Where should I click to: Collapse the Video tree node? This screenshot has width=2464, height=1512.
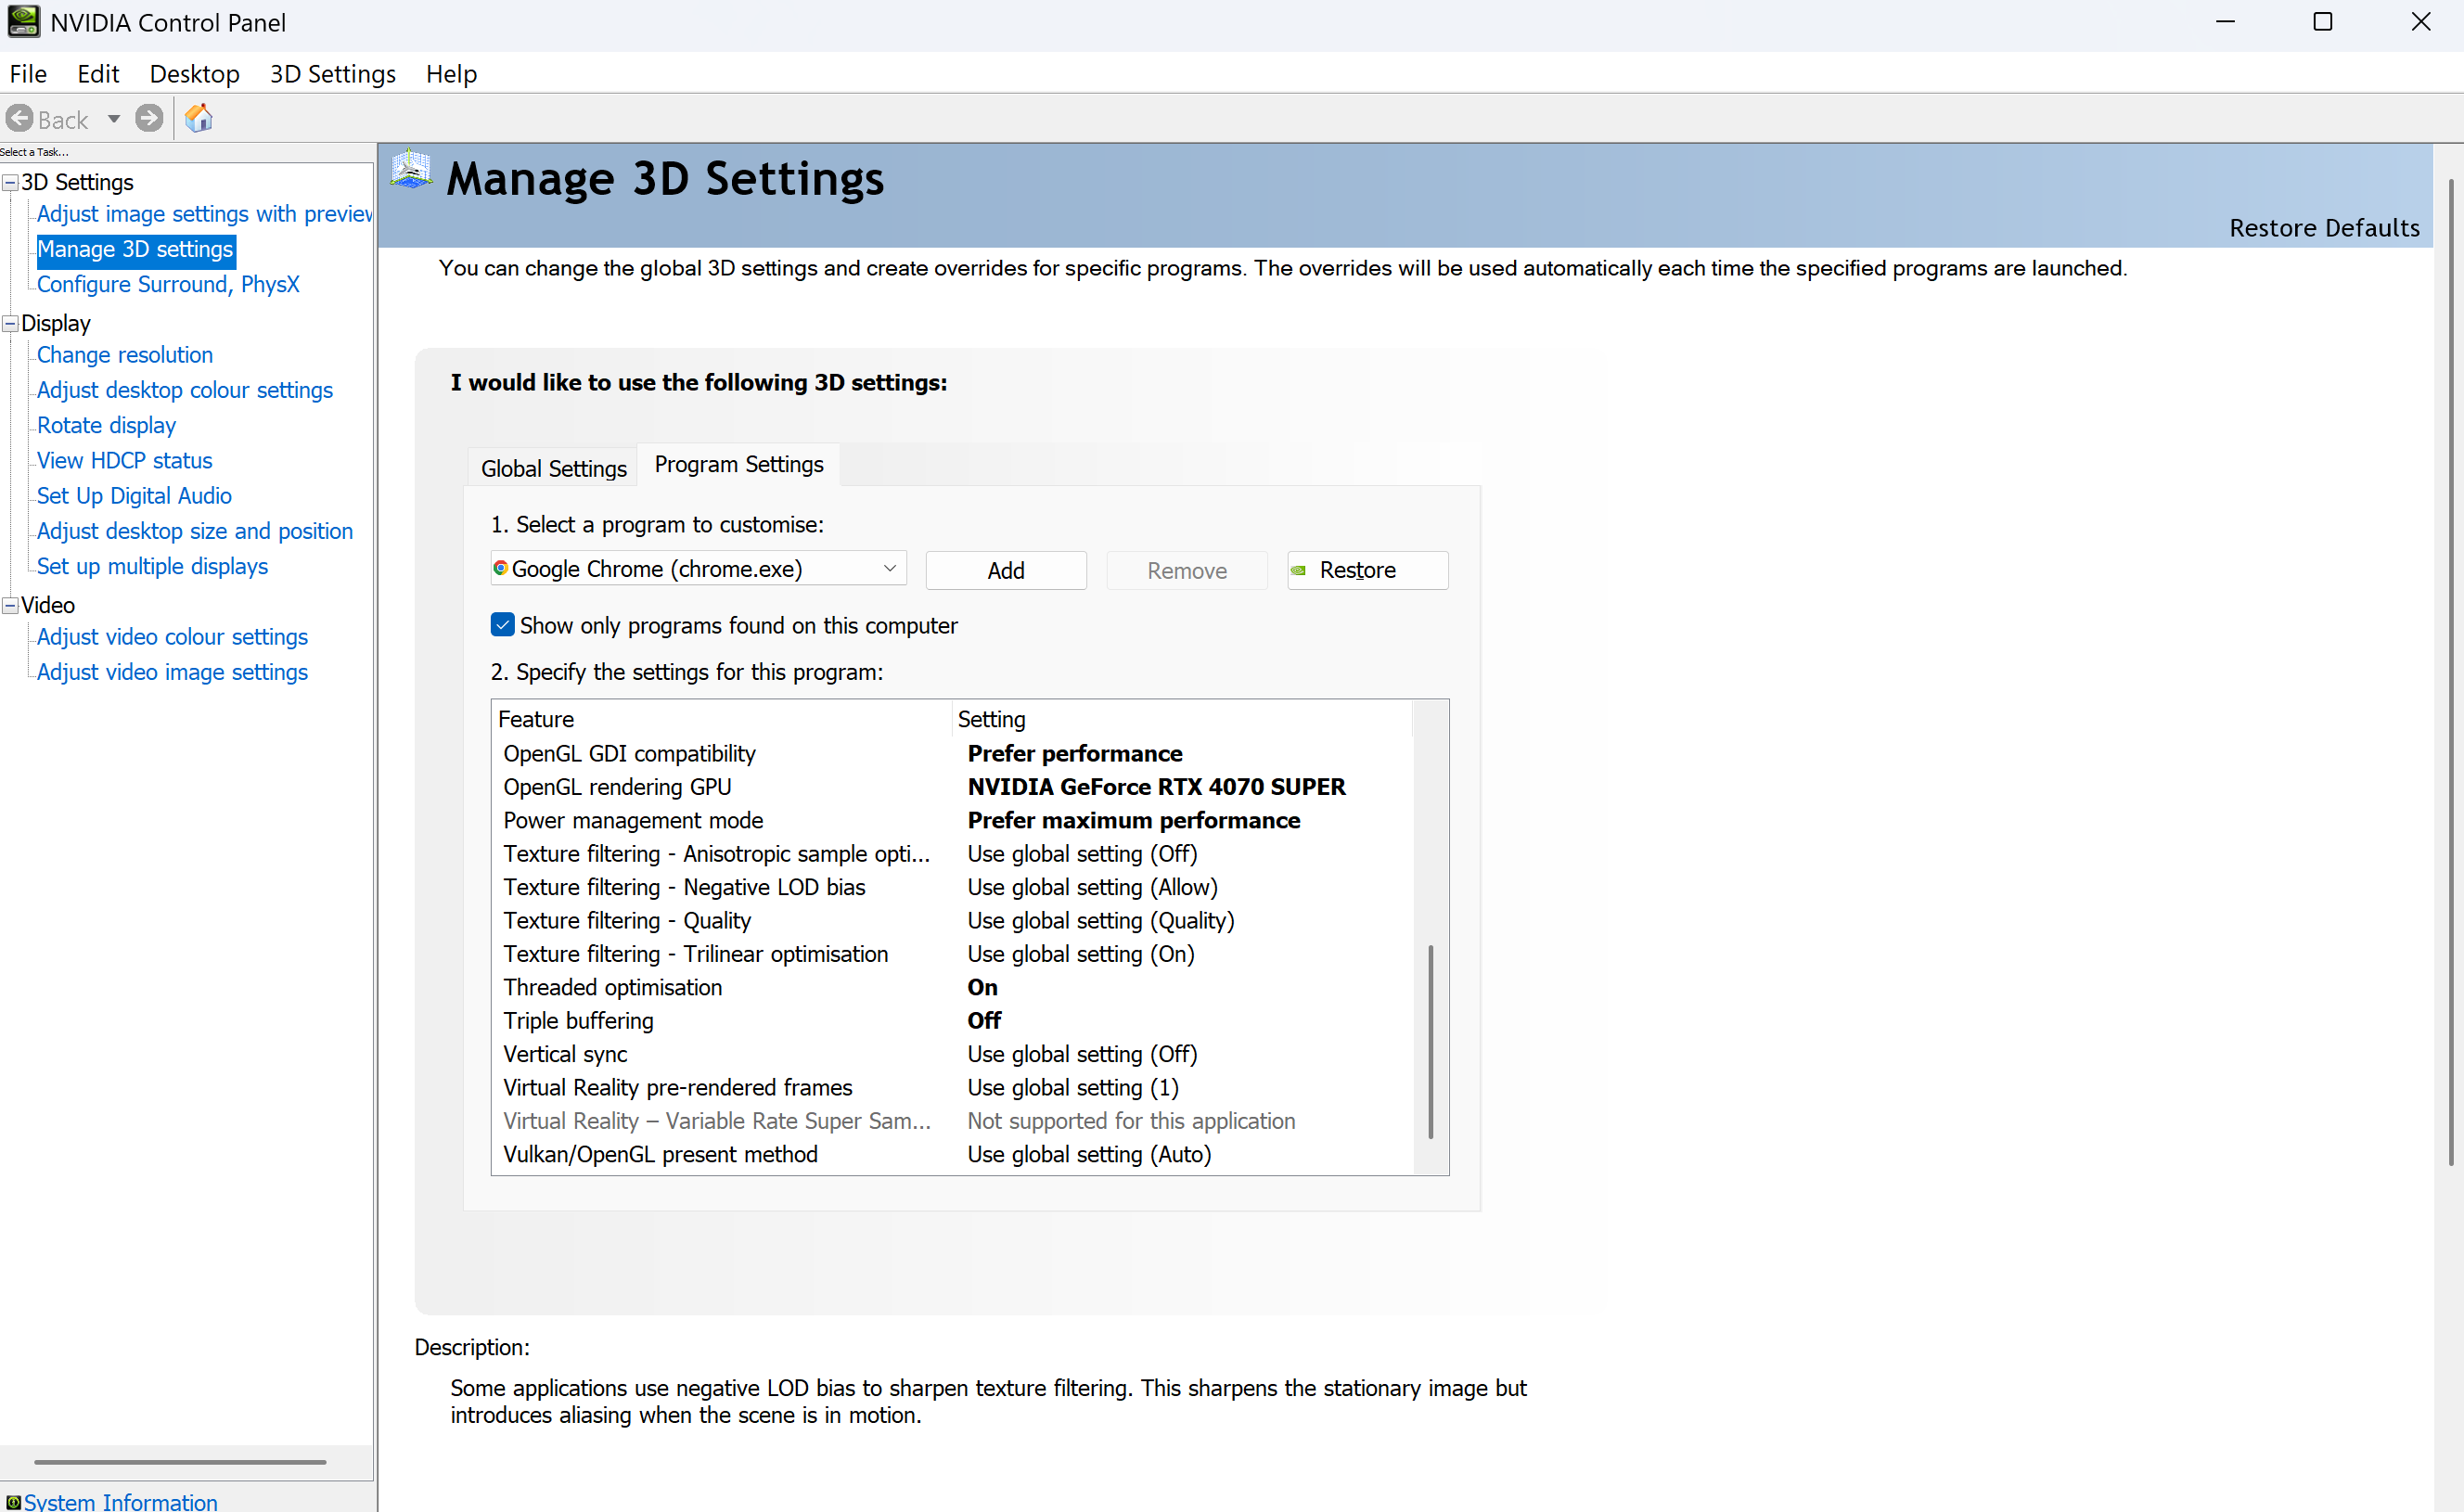[x=10, y=605]
